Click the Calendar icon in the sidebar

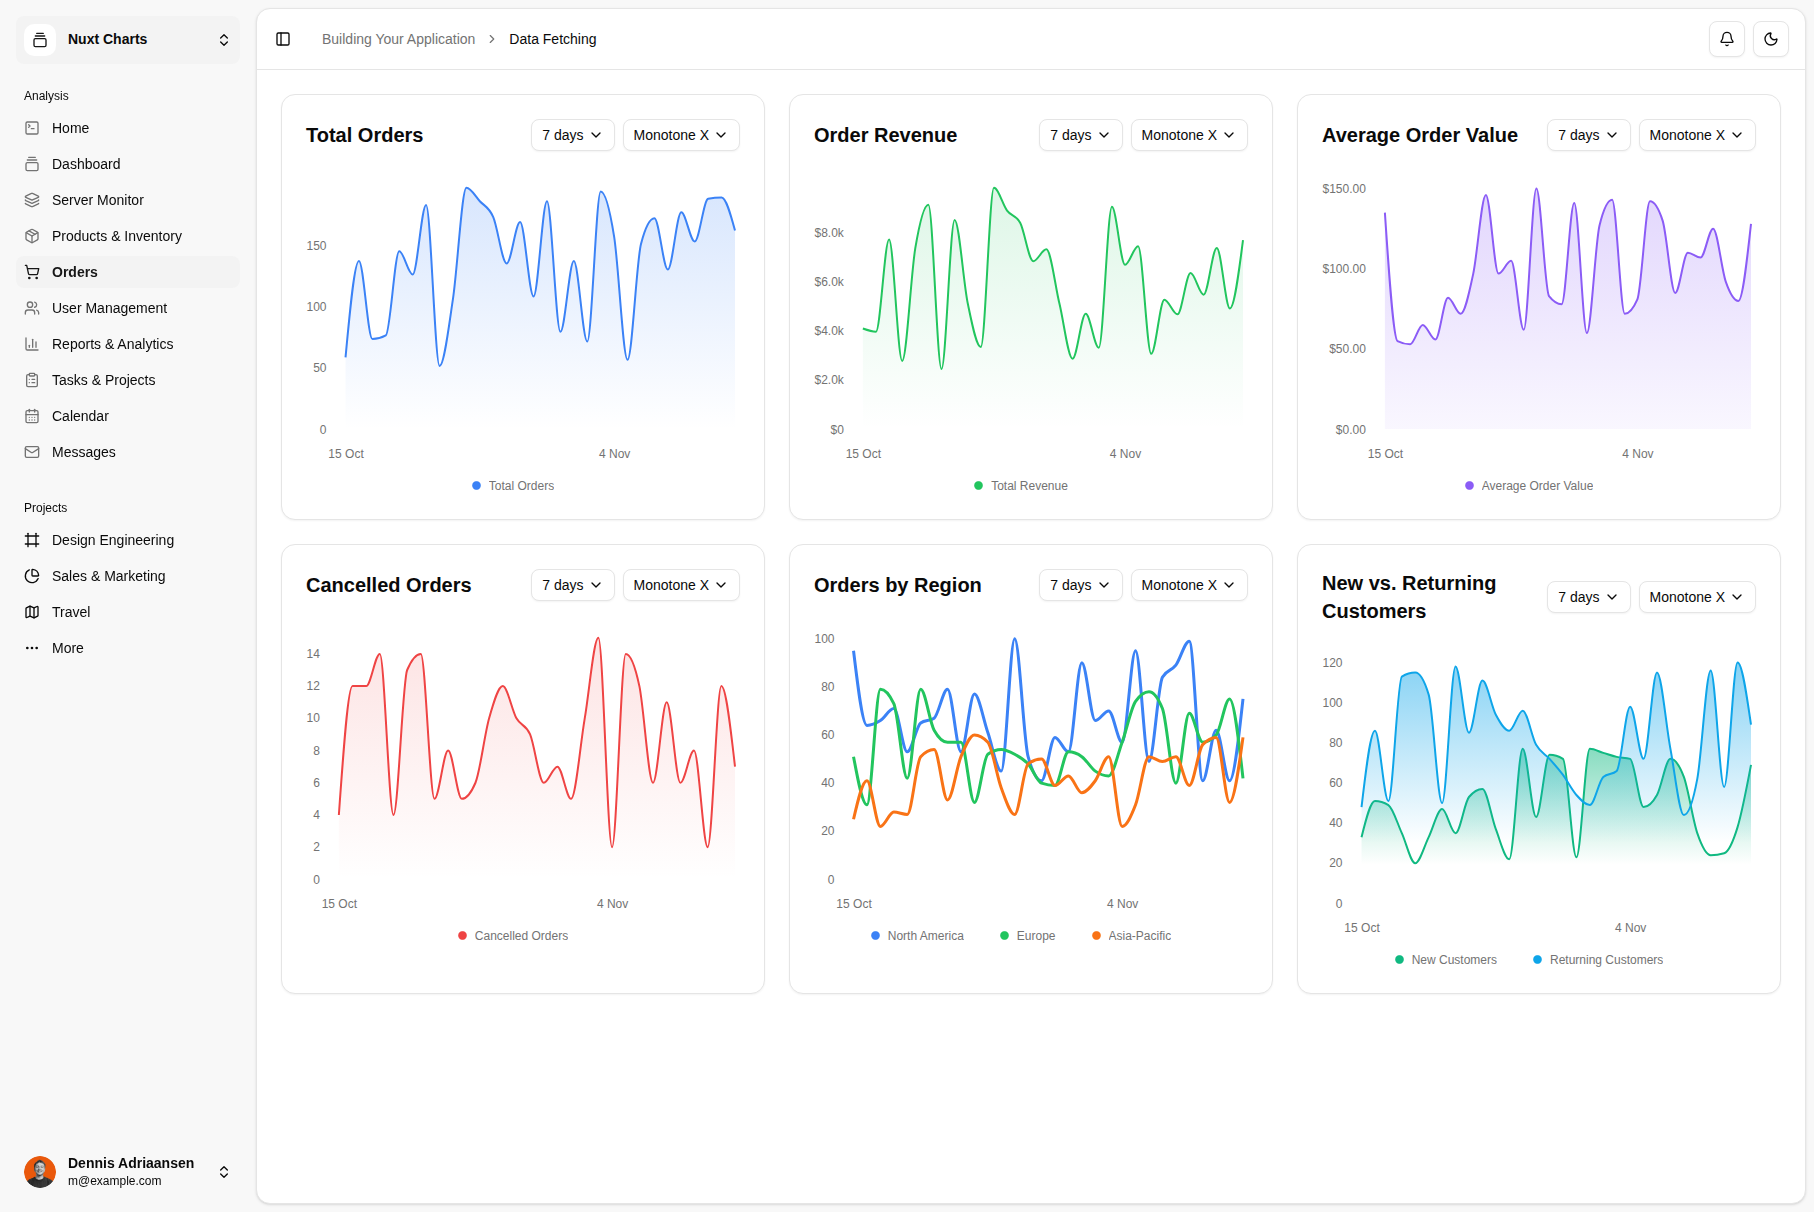(32, 416)
